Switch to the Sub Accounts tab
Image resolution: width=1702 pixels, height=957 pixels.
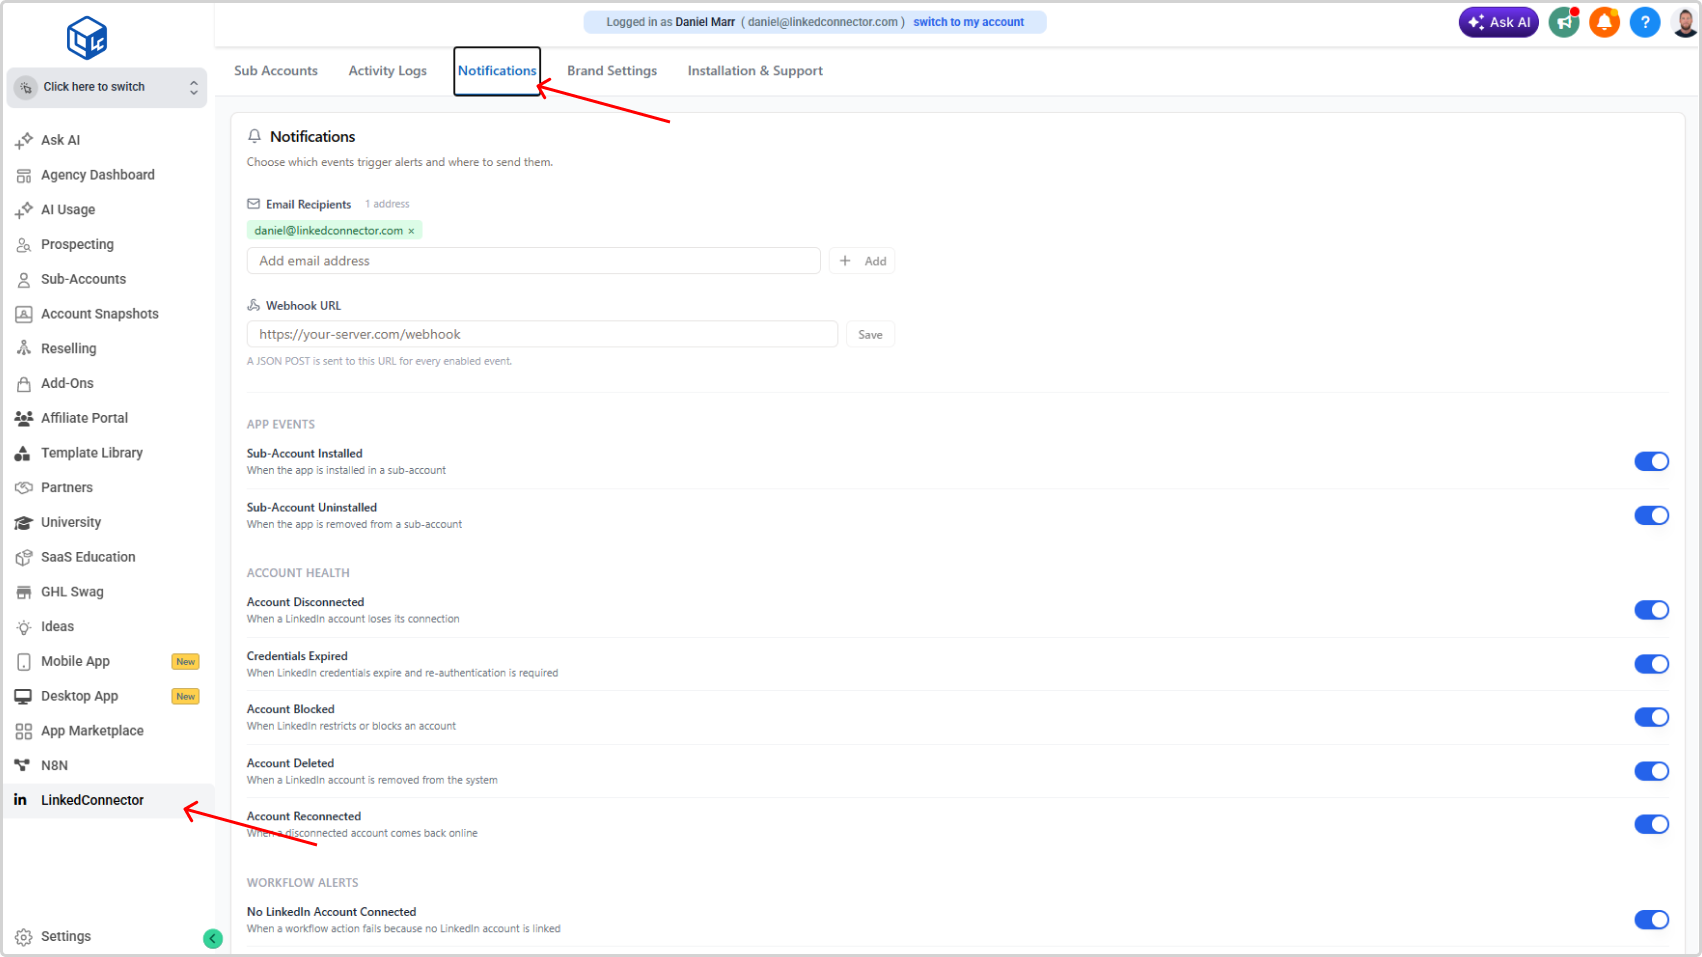[x=276, y=71]
